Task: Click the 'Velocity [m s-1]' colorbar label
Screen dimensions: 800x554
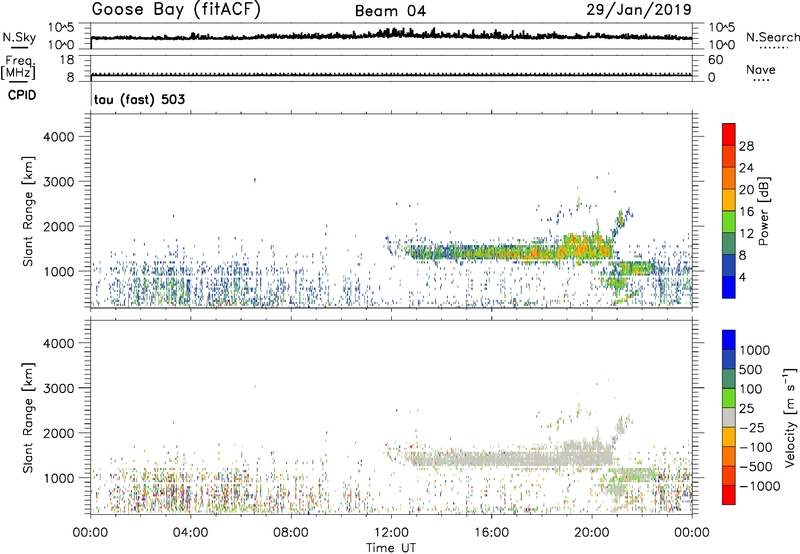Action: coord(791,417)
